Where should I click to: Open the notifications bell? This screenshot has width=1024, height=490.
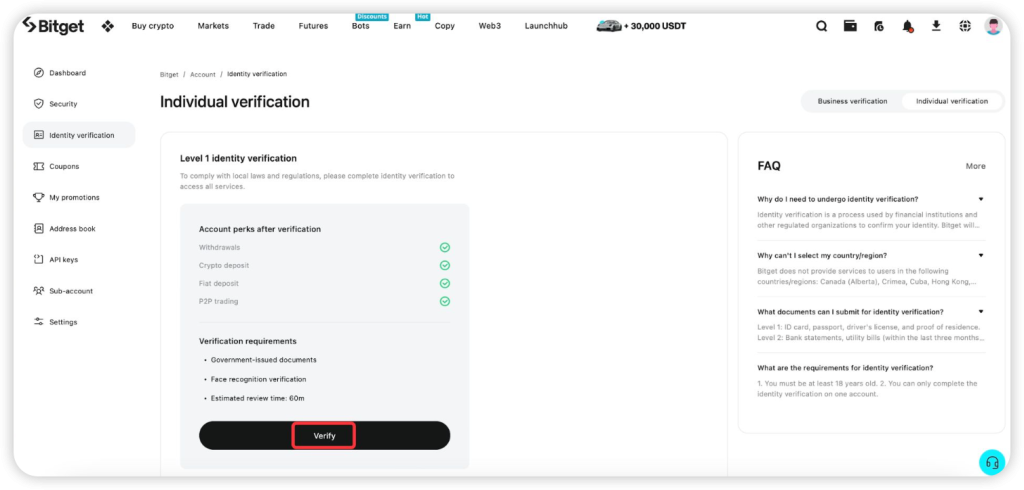tap(908, 26)
